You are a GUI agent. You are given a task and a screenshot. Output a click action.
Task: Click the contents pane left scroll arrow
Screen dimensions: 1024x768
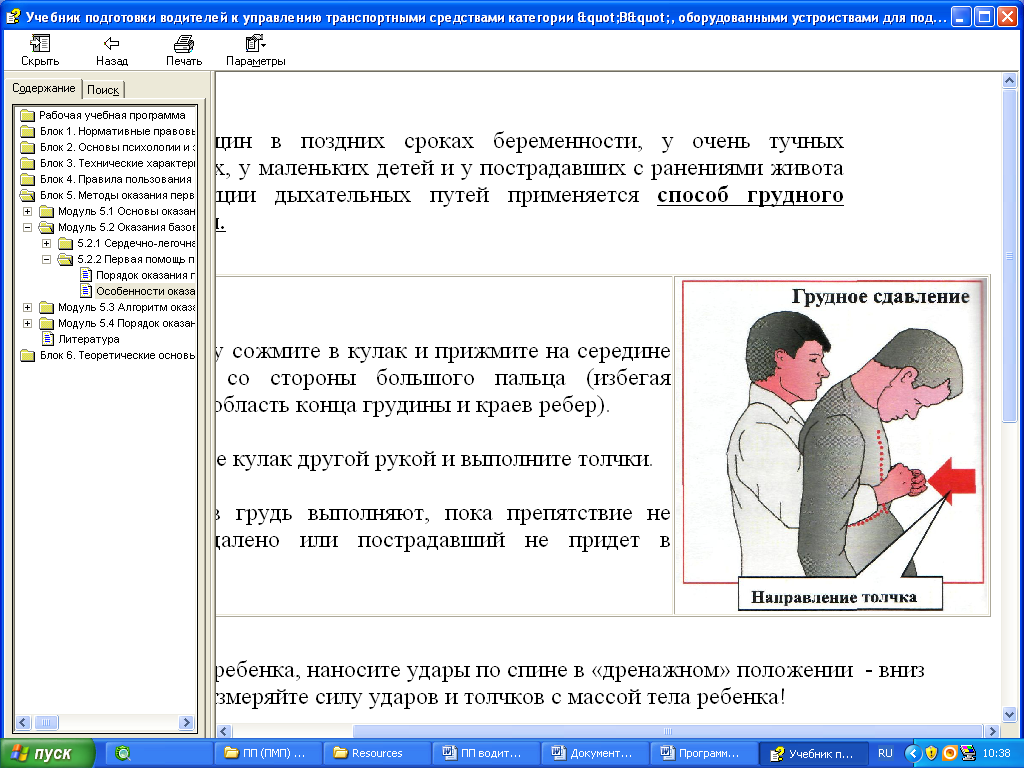[23, 722]
